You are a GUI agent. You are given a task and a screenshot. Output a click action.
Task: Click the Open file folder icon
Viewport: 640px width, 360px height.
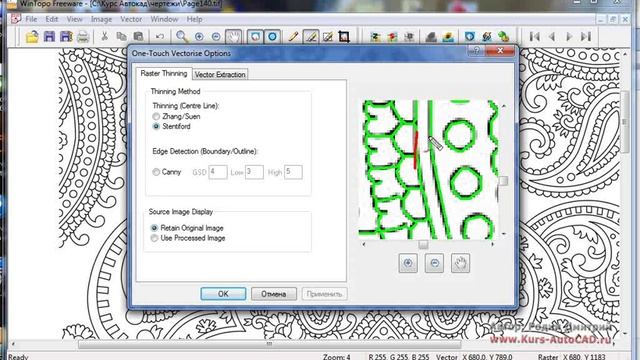[x=32, y=37]
